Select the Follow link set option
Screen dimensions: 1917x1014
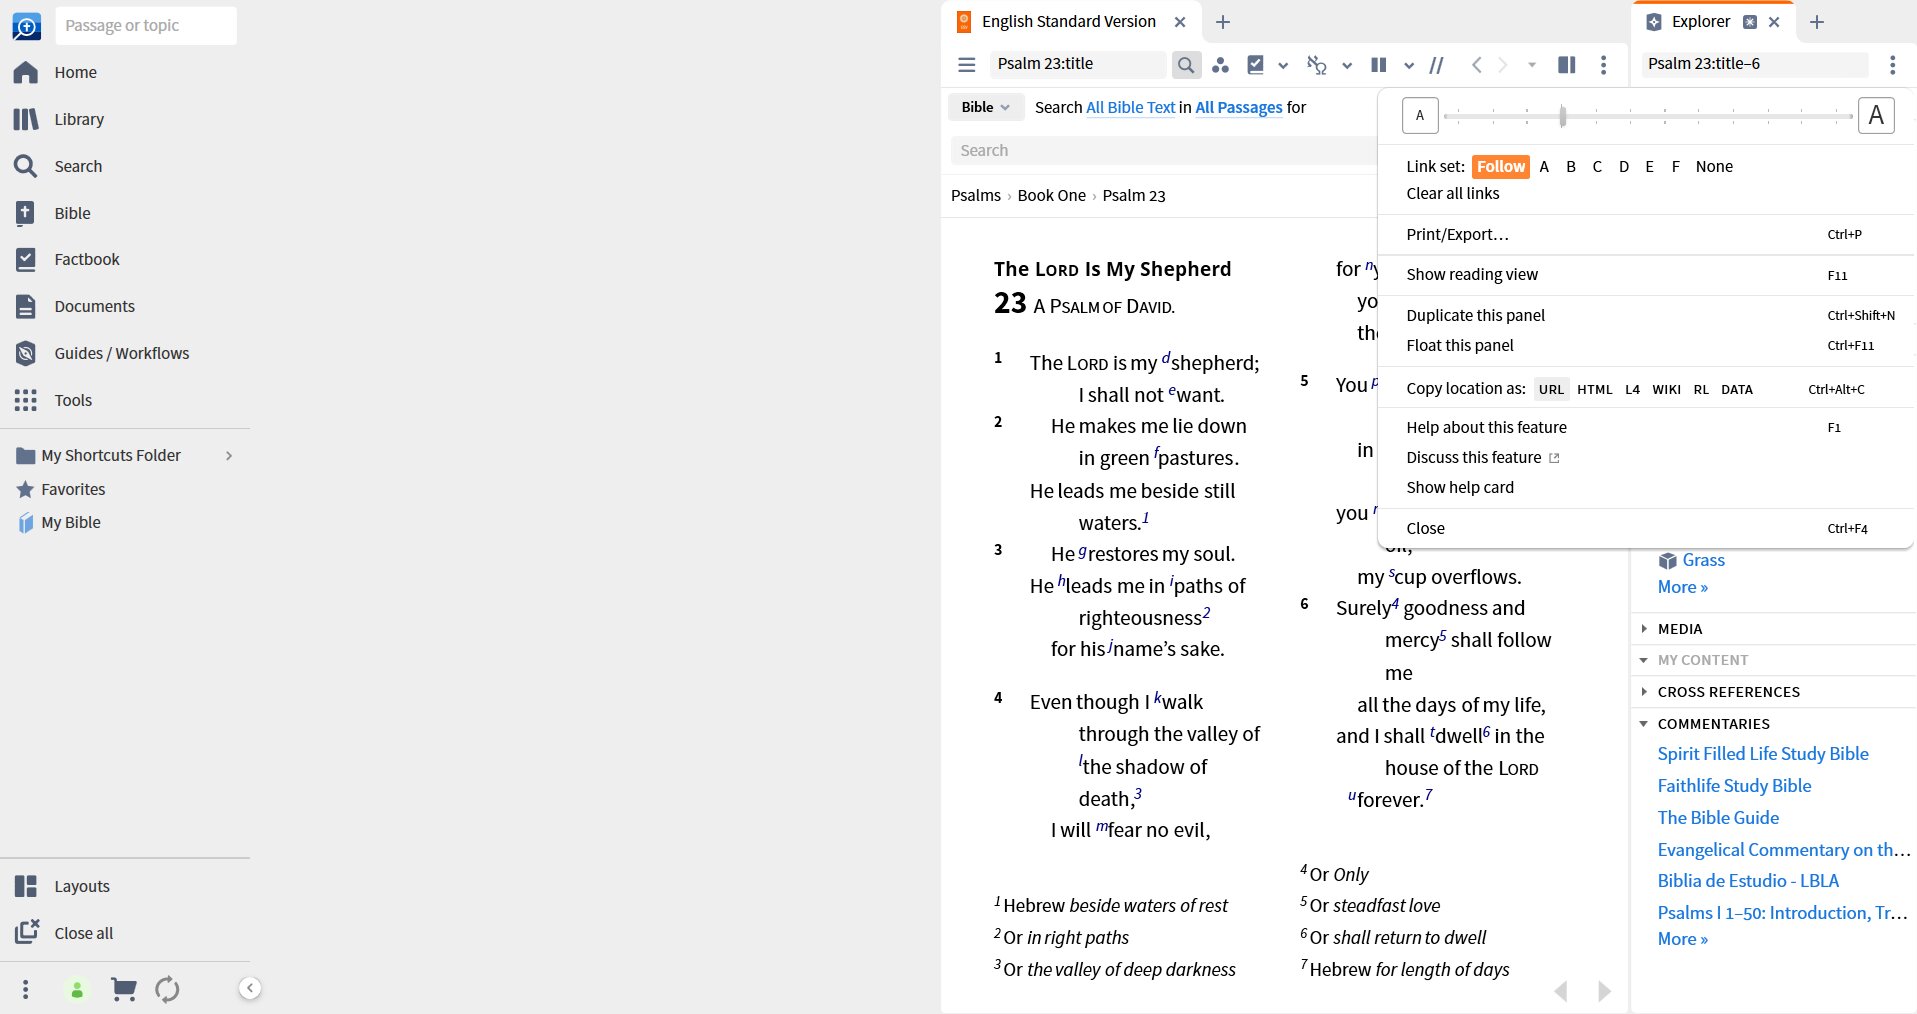(1501, 167)
